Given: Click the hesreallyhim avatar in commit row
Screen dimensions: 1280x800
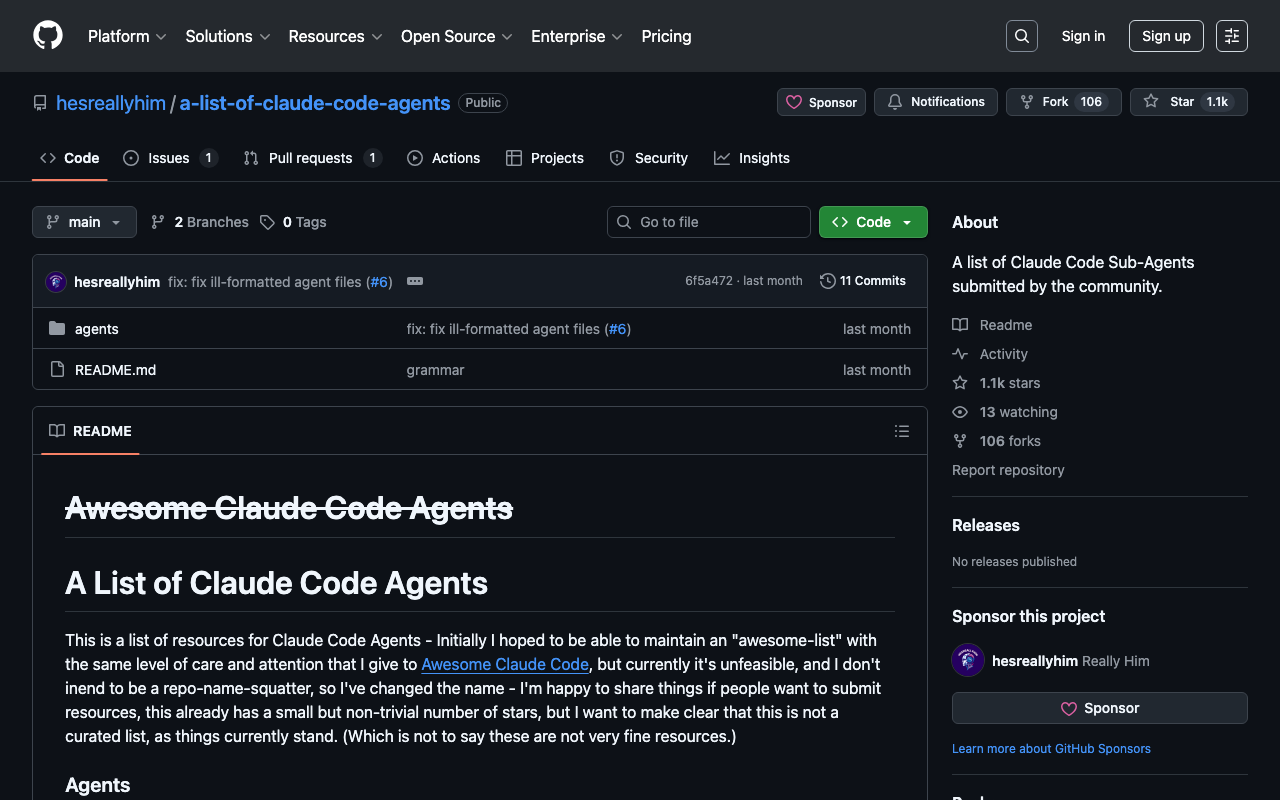Looking at the screenshot, I should (x=56, y=282).
